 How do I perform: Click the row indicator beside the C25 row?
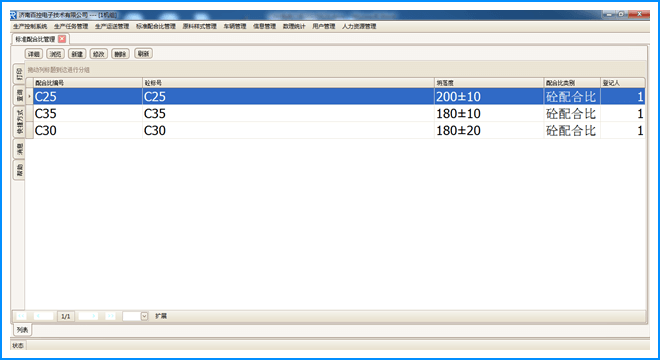coord(29,96)
